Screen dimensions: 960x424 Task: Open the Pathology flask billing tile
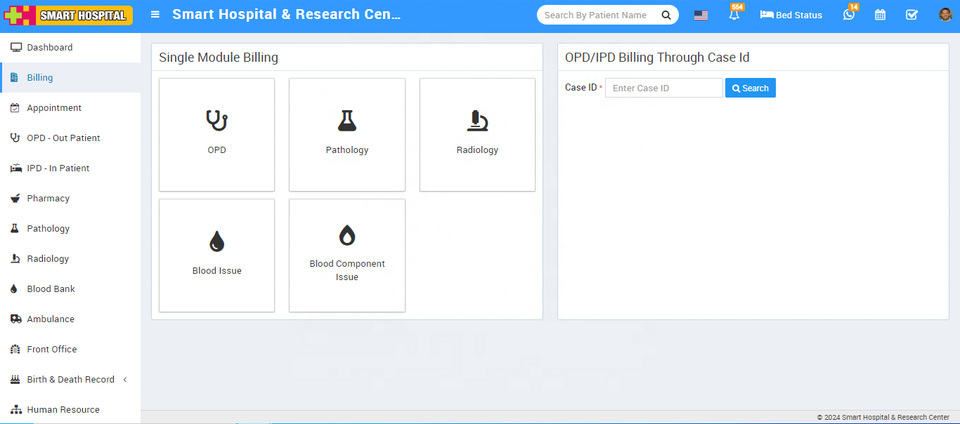[x=347, y=134]
